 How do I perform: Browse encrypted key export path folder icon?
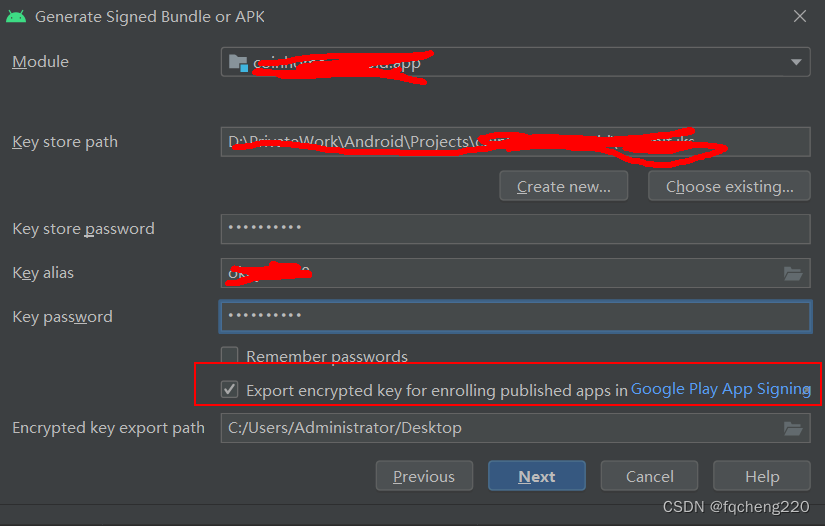(x=793, y=429)
